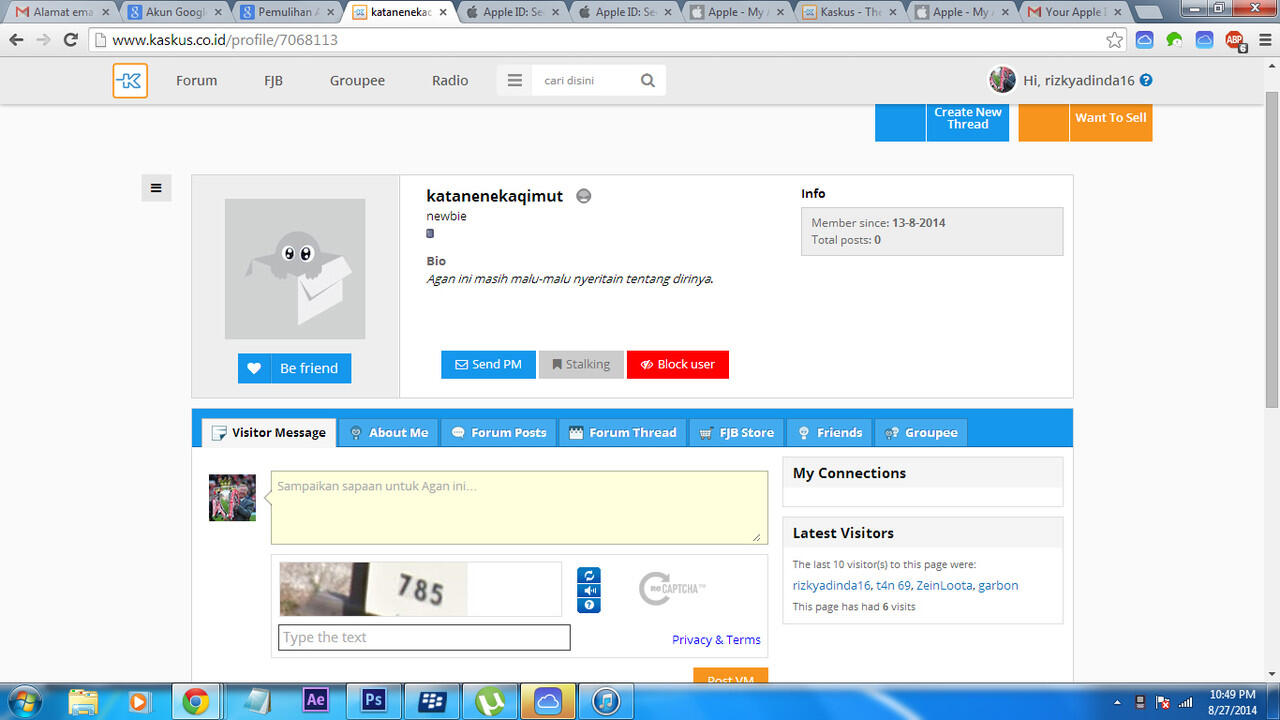Open Forum in the navigation
Image resolution: width=1280 pixels, height=720 pixels.
click(x=196, y=81)
